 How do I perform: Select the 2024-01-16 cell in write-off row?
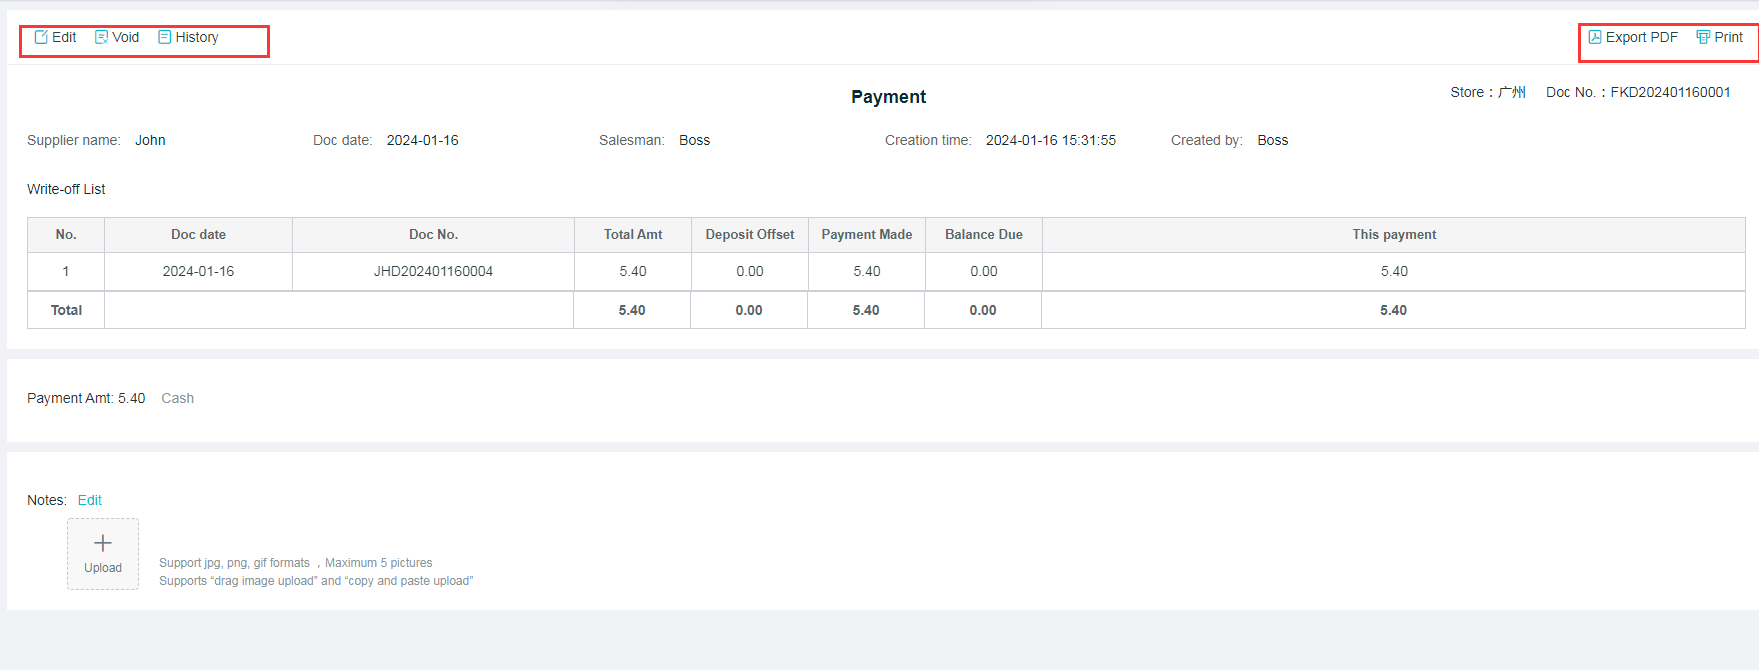198,271
